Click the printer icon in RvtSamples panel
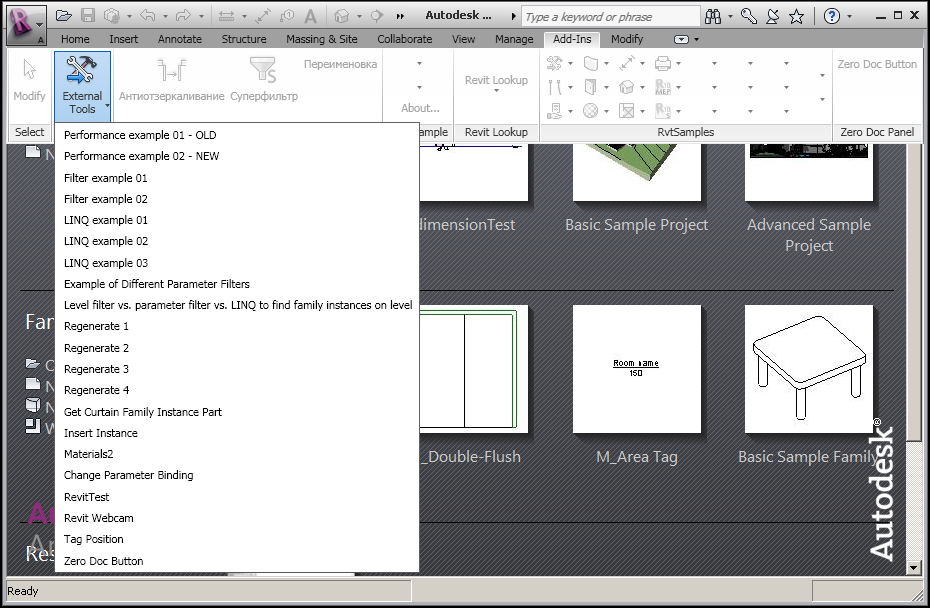This screenshot has height=608, width=930. pos(663,63)
